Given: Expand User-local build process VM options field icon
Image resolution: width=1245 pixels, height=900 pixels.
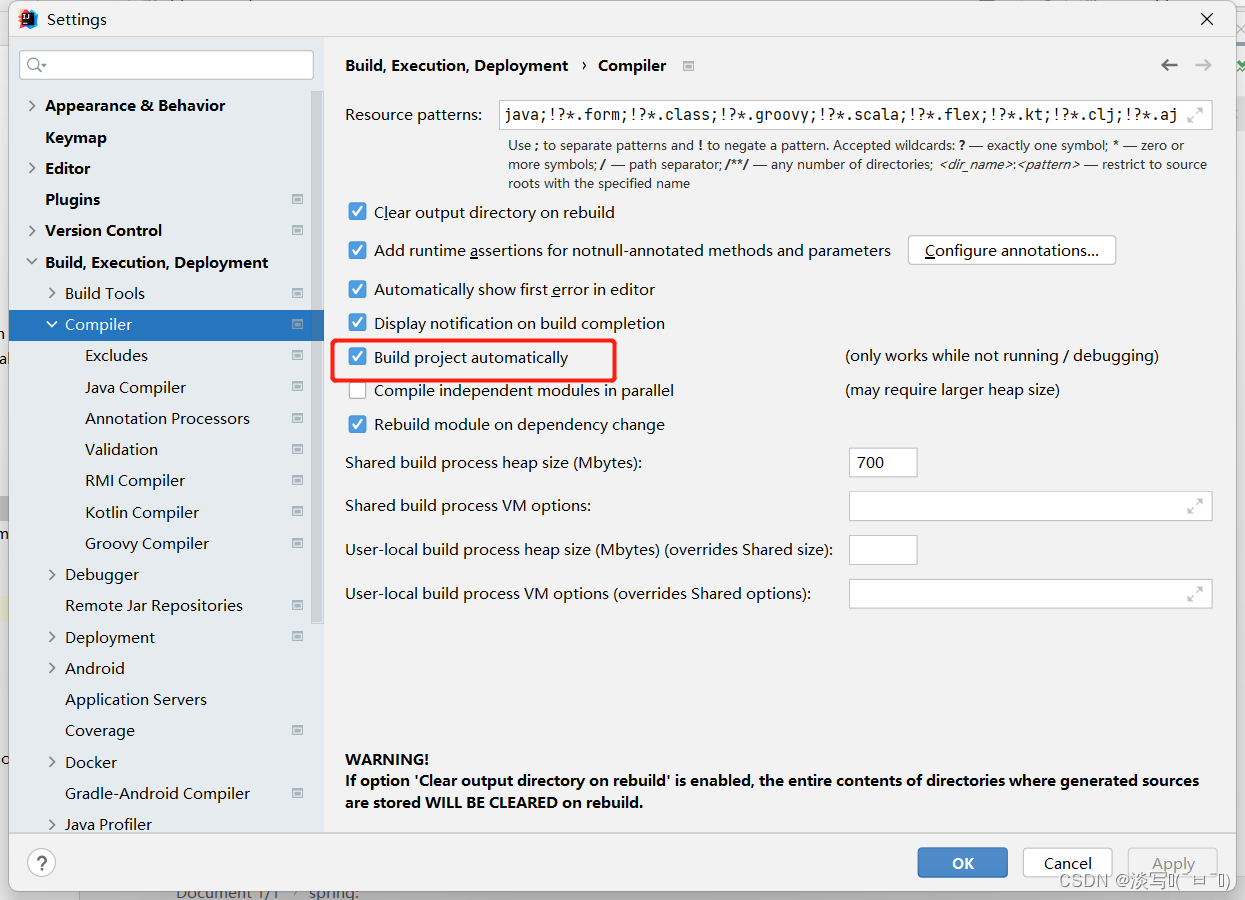Looking at the screenshot, I should click(1195, 594).
